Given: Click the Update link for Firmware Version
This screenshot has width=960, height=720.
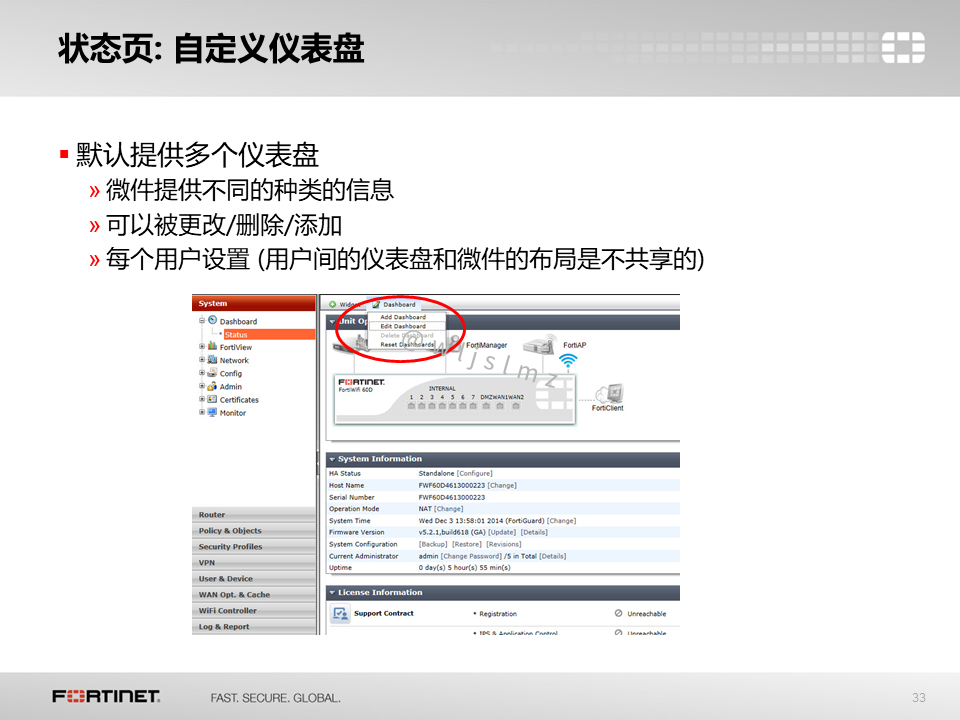Looking at the screenshot, I should tap(502, 532).
